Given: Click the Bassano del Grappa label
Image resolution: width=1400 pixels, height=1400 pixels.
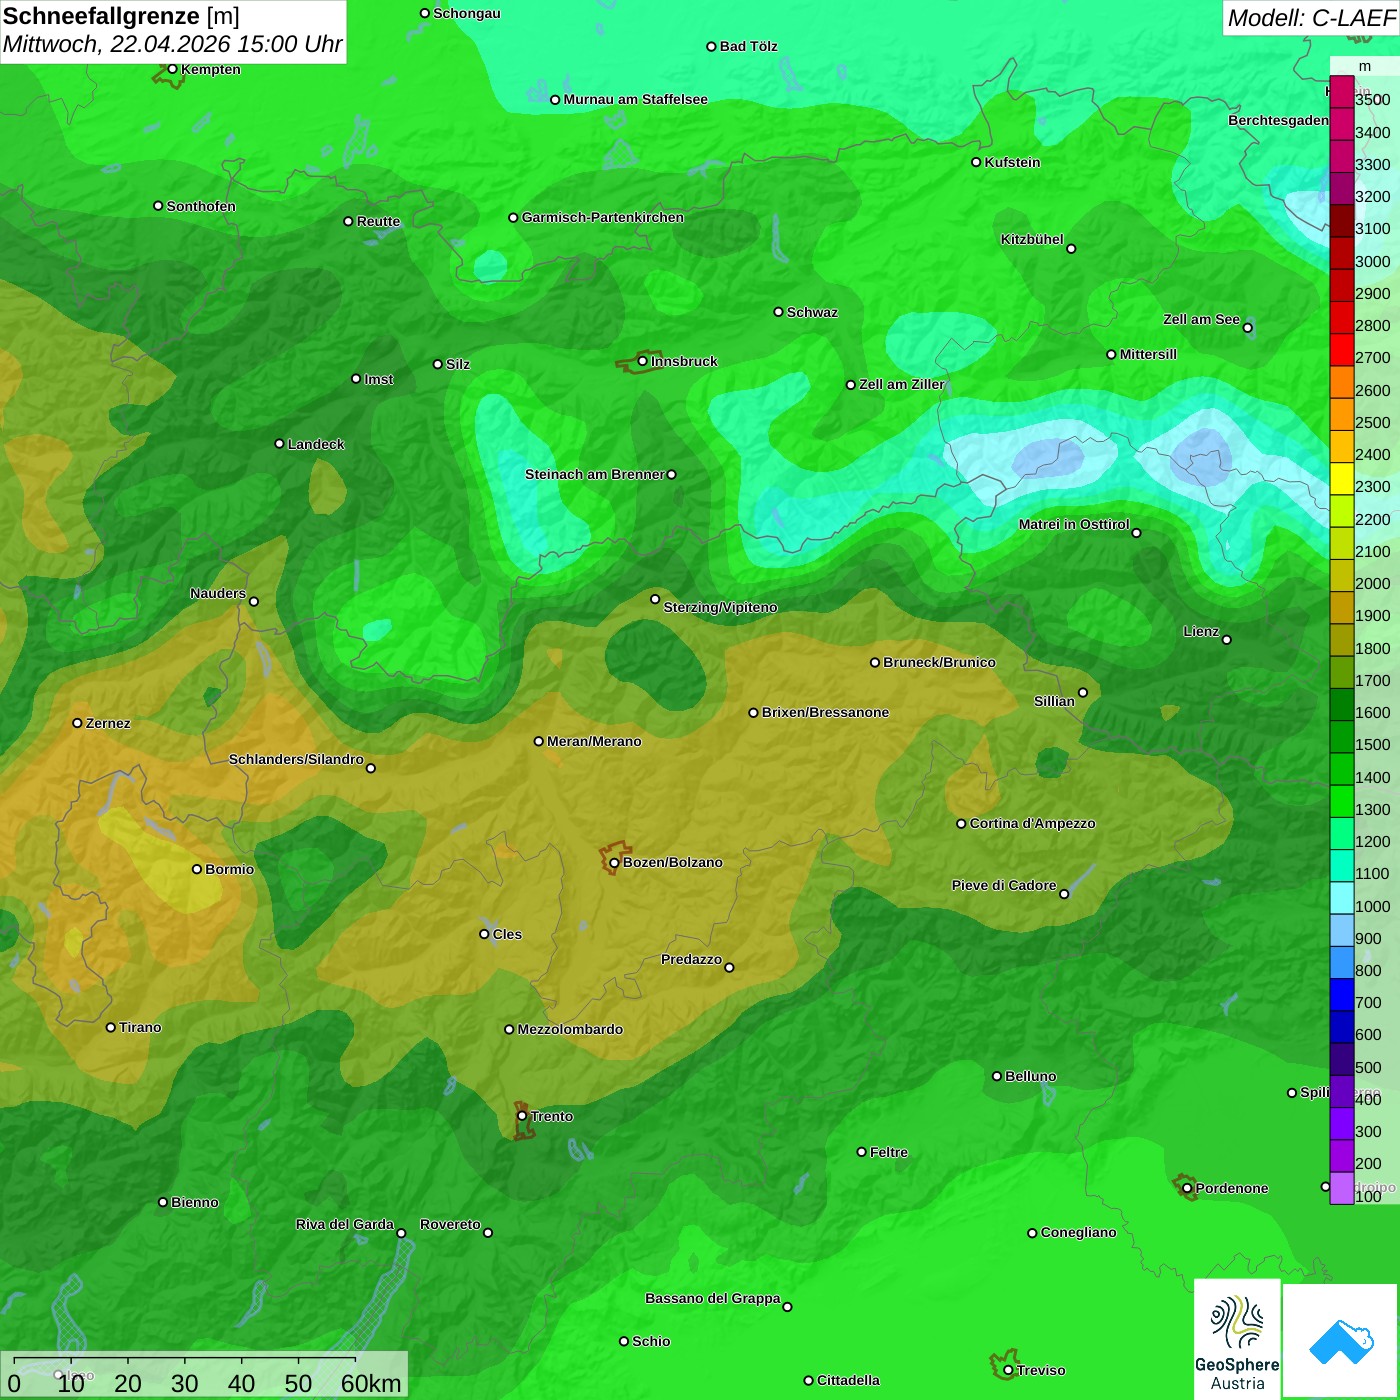Looking at the screenshot, I should tap(712, 1298).
